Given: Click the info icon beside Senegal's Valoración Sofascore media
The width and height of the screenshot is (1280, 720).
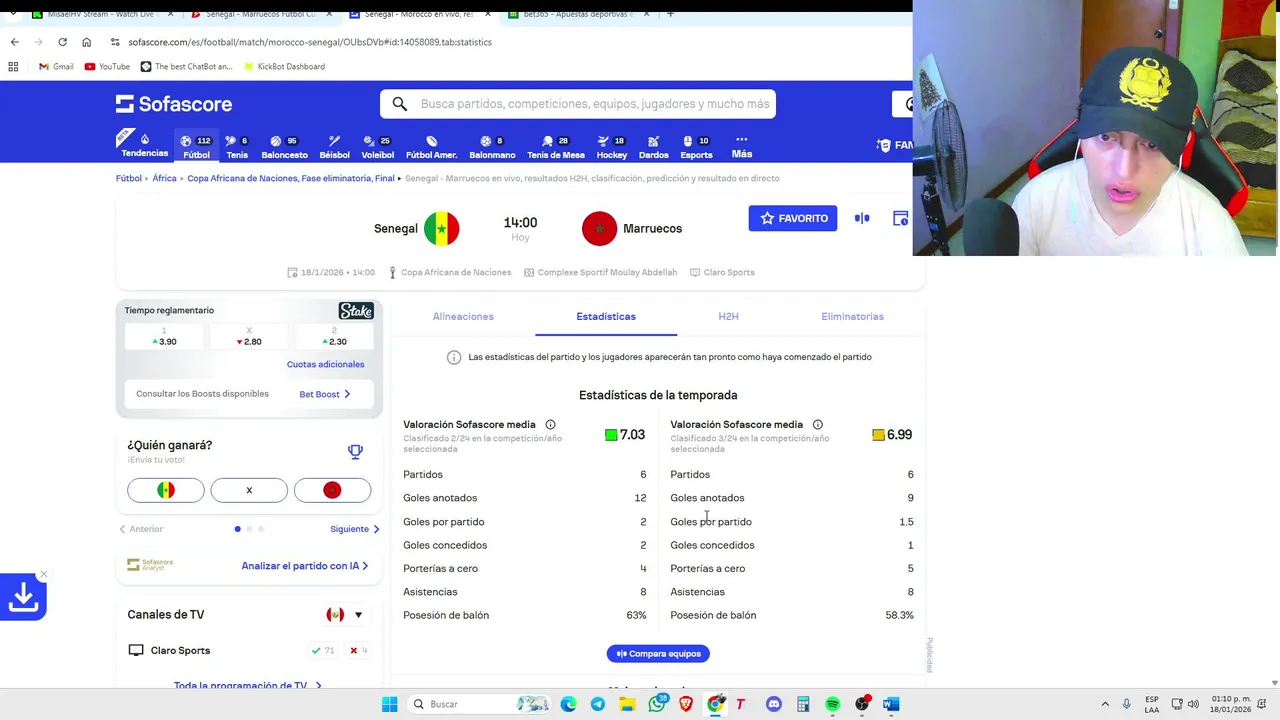Looking at the screenshot, I should point(550,425).
